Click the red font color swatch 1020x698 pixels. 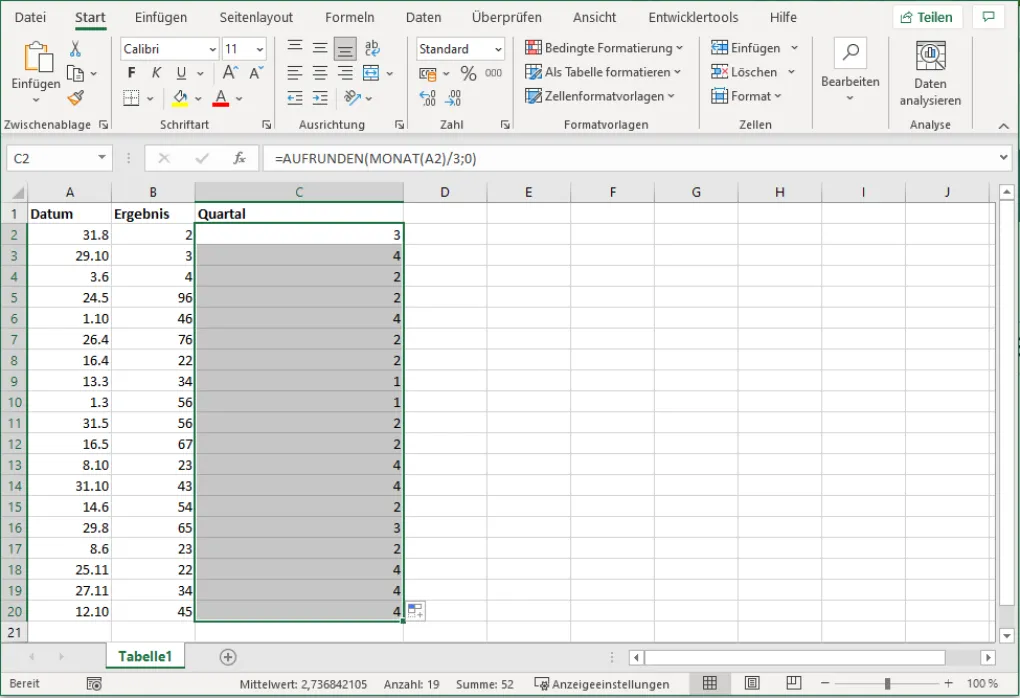[221, 98]
